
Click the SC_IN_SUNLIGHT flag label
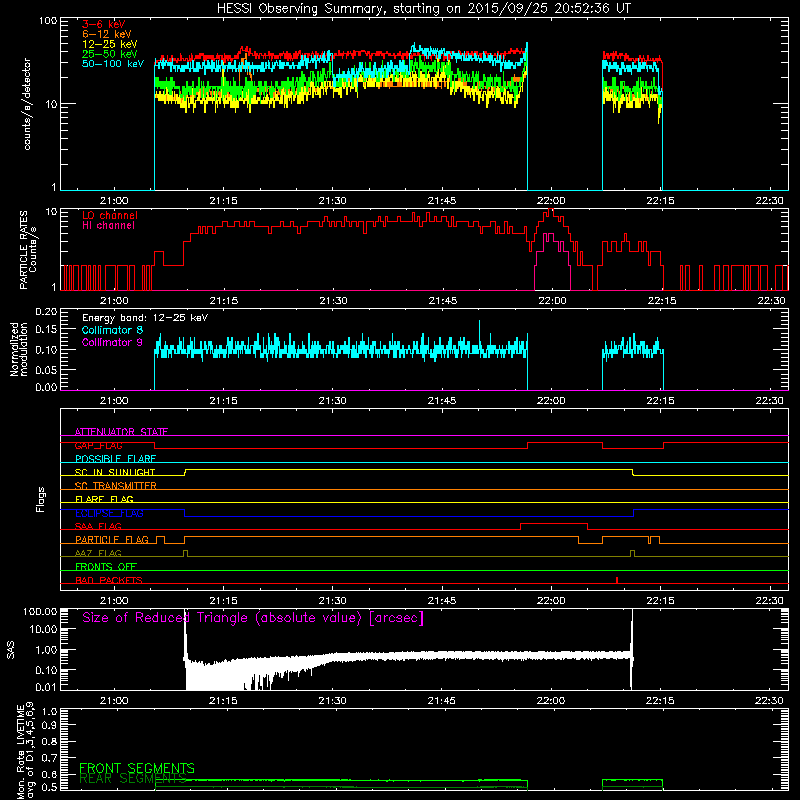[115, 472]
